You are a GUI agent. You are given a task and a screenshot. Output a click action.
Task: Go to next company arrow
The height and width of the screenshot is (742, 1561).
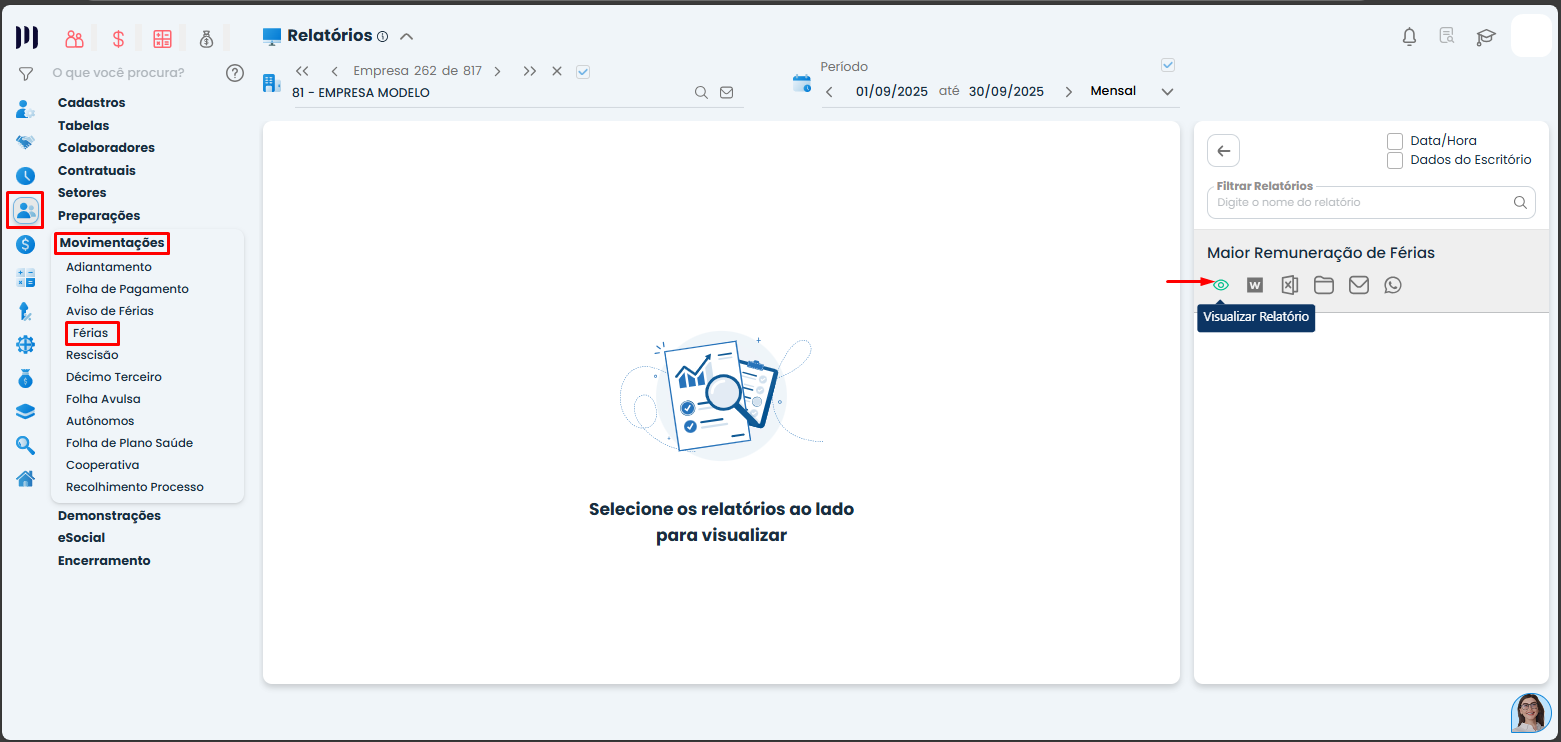pyautogui.click(x=497, y=71)
